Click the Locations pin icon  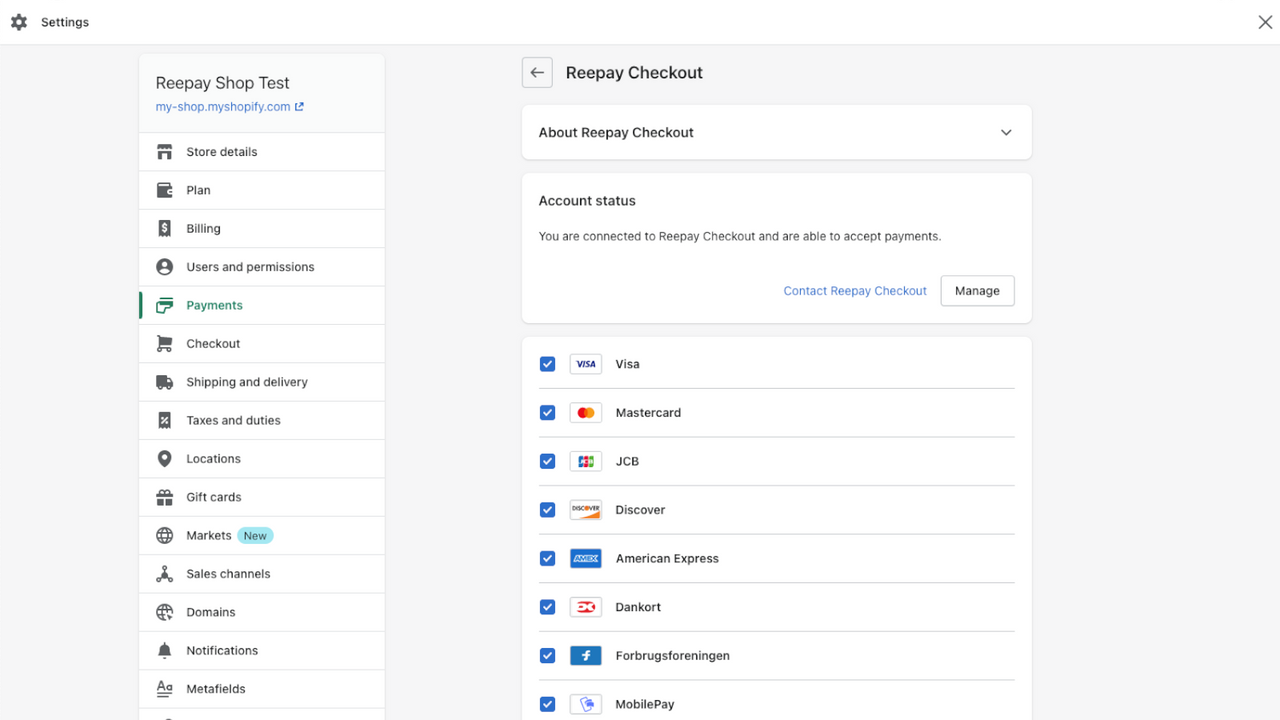coord(165,459)
